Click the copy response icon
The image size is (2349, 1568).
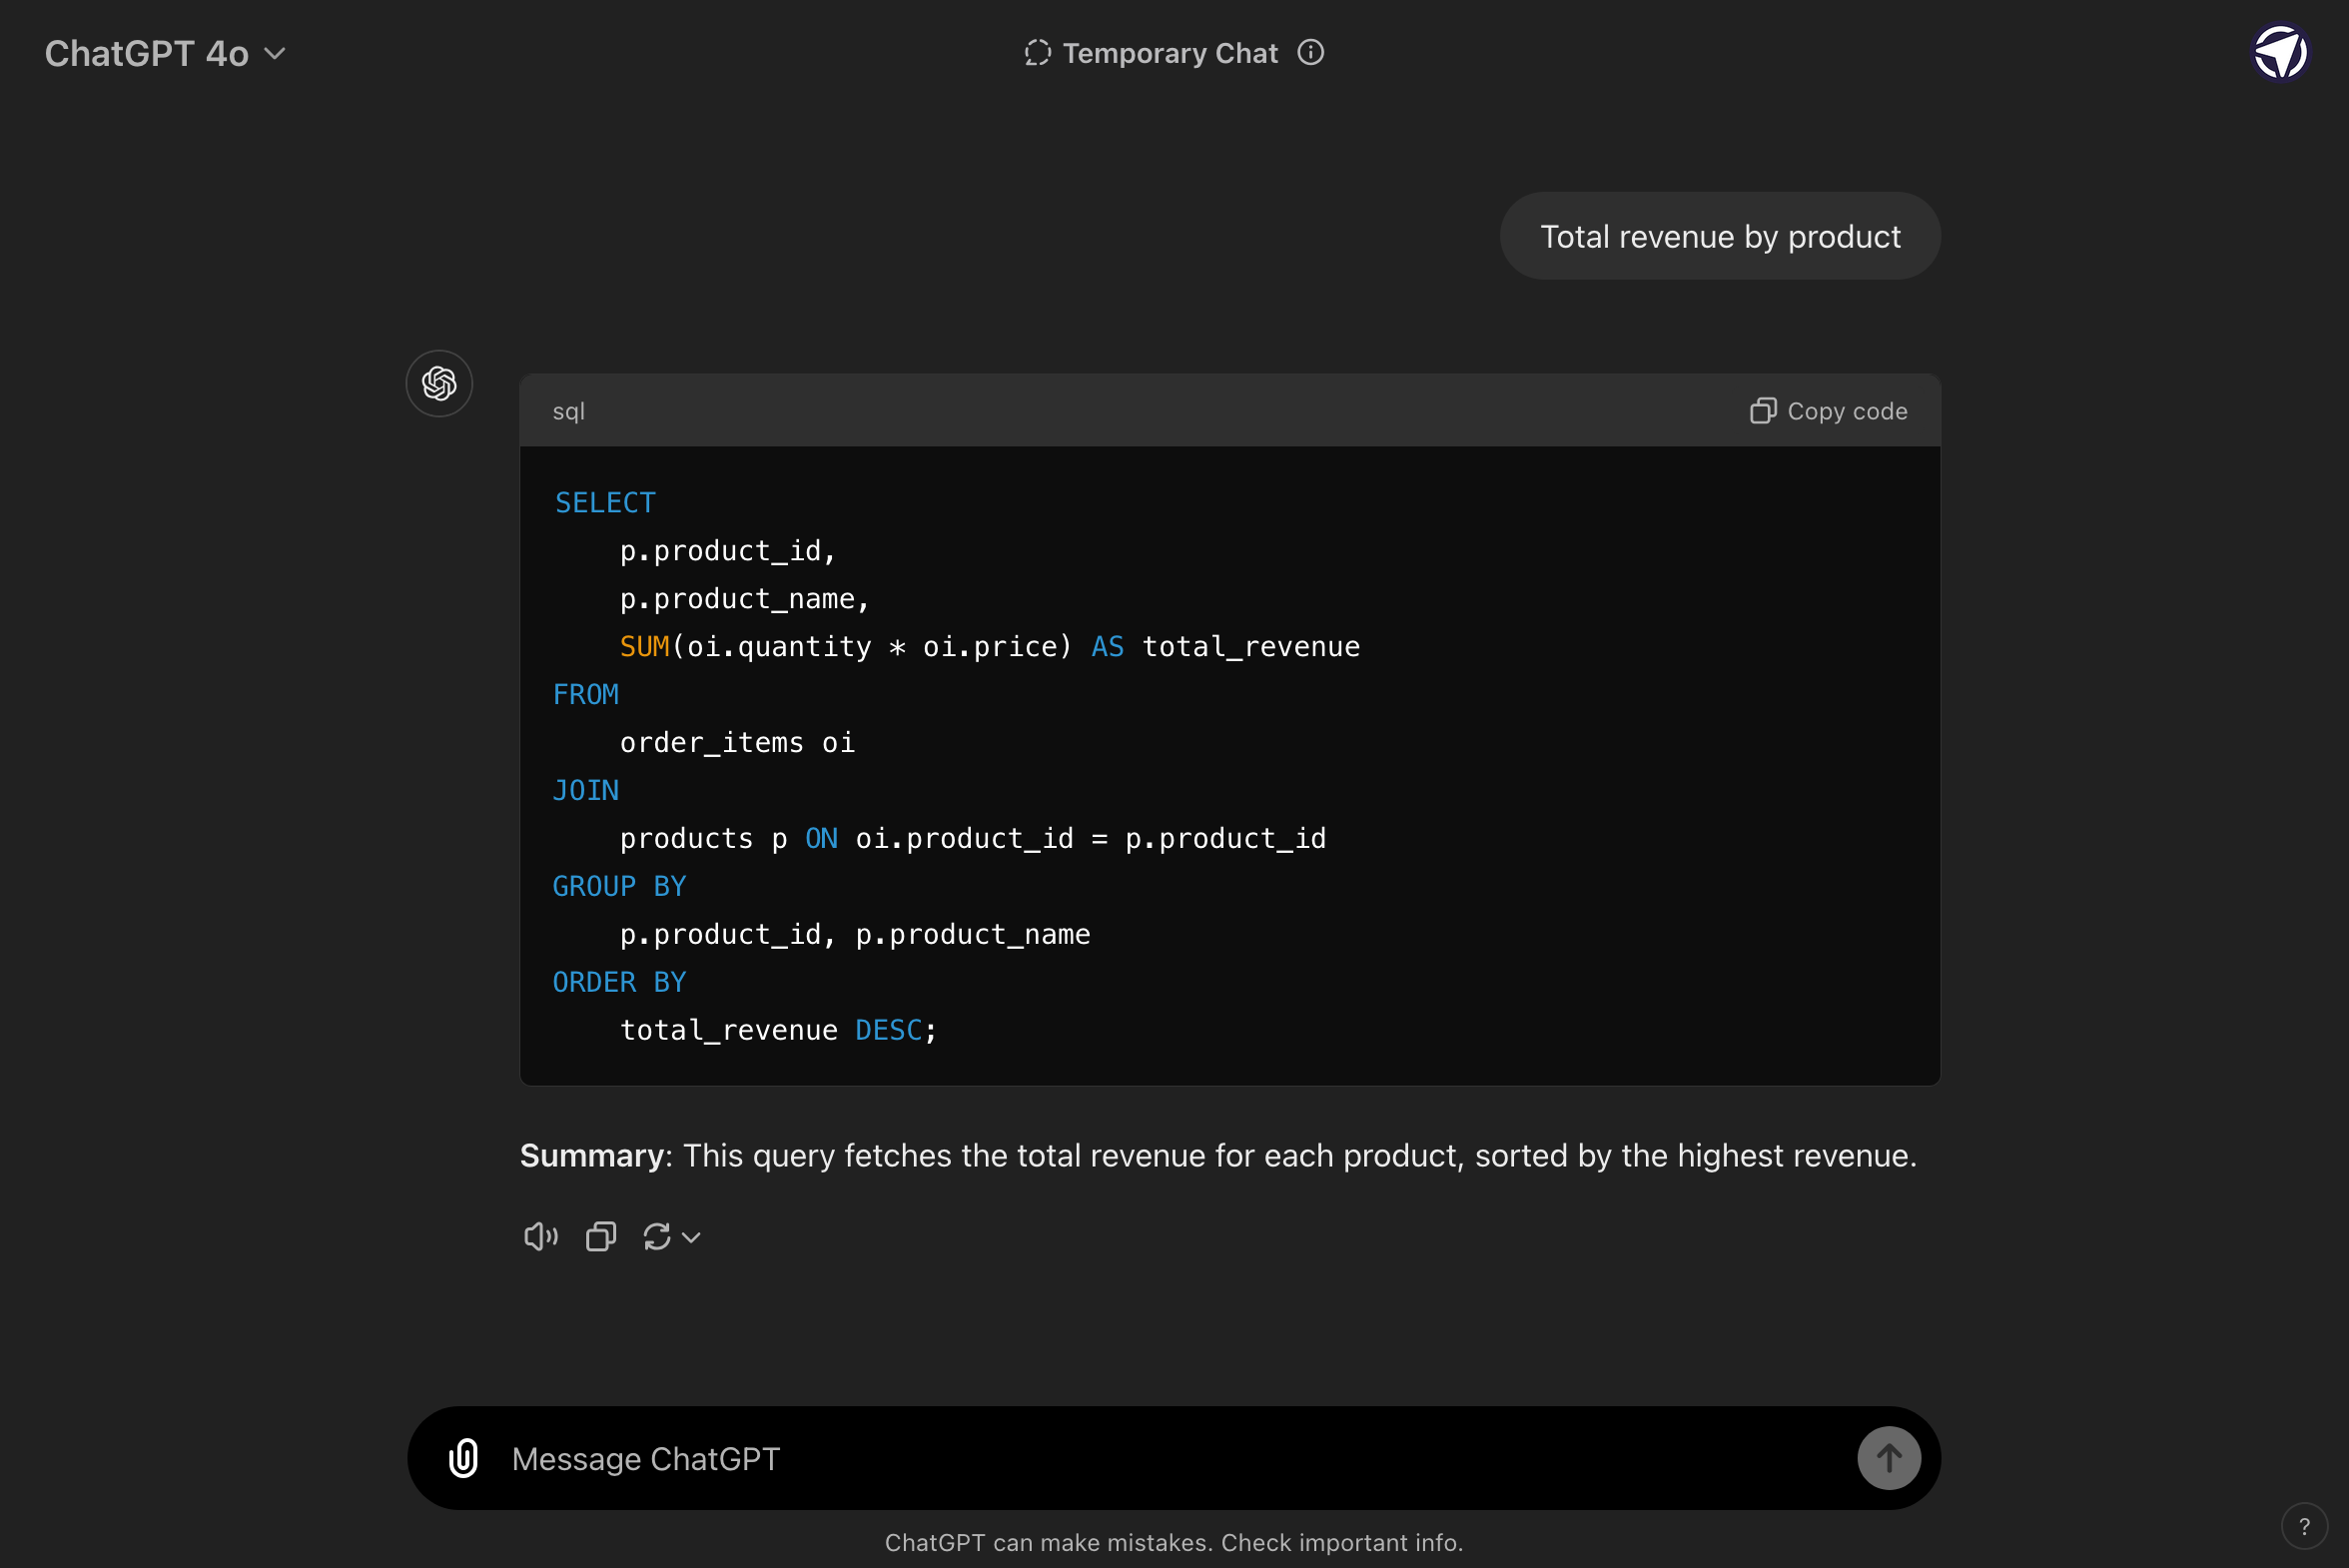point(600,1235)
